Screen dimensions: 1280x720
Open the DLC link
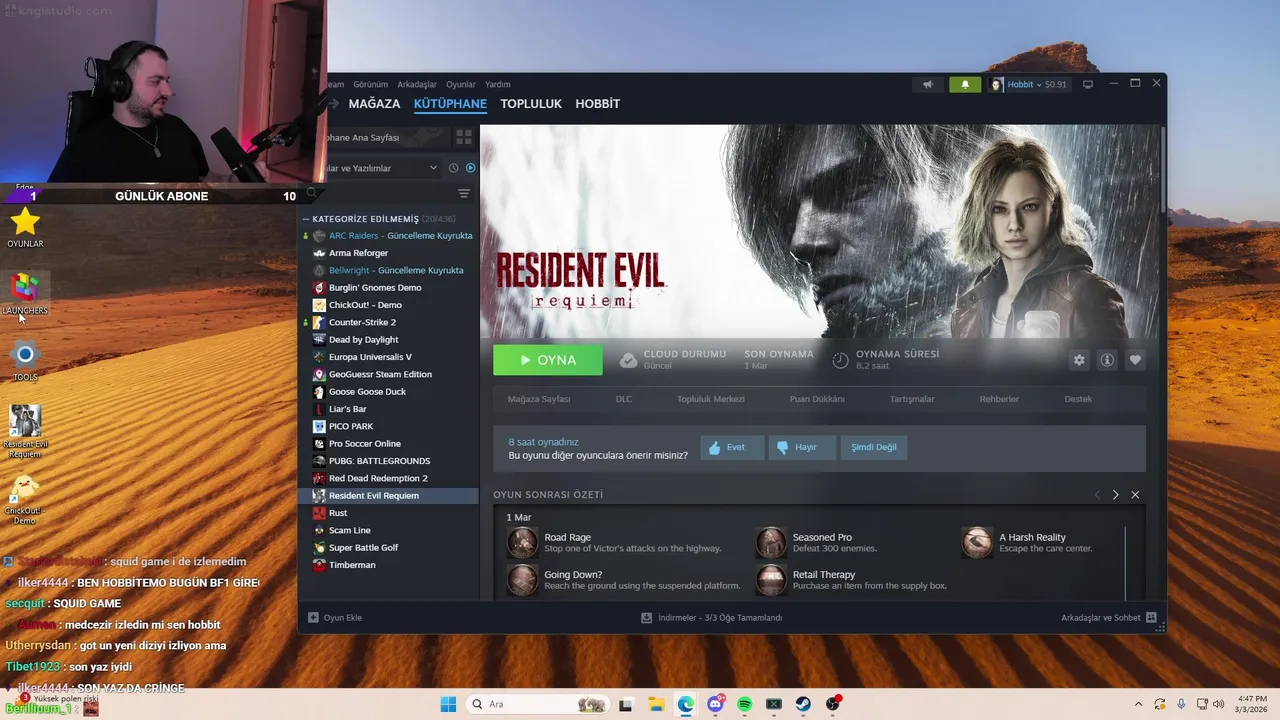624,399
